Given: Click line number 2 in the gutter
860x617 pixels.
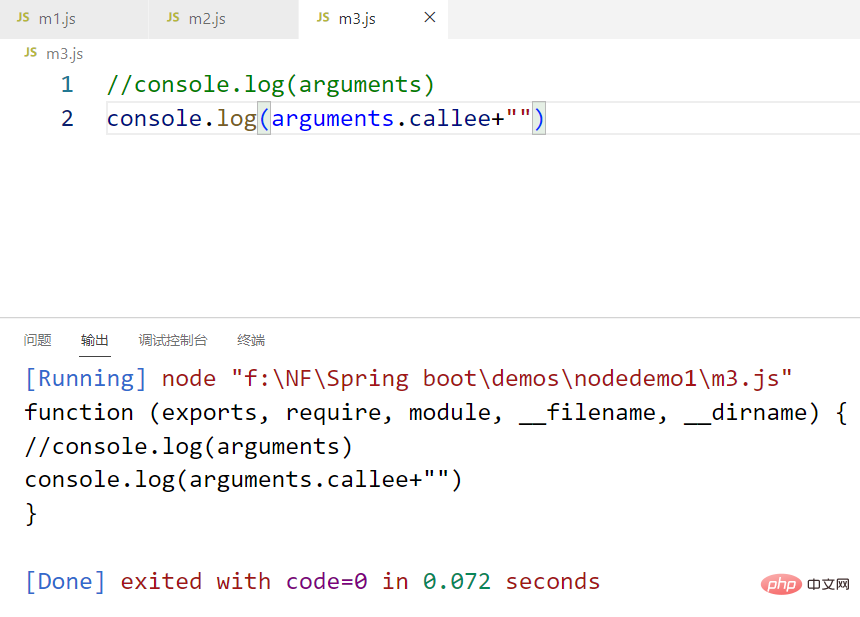Looking at the screenshot, I should 67,119.
